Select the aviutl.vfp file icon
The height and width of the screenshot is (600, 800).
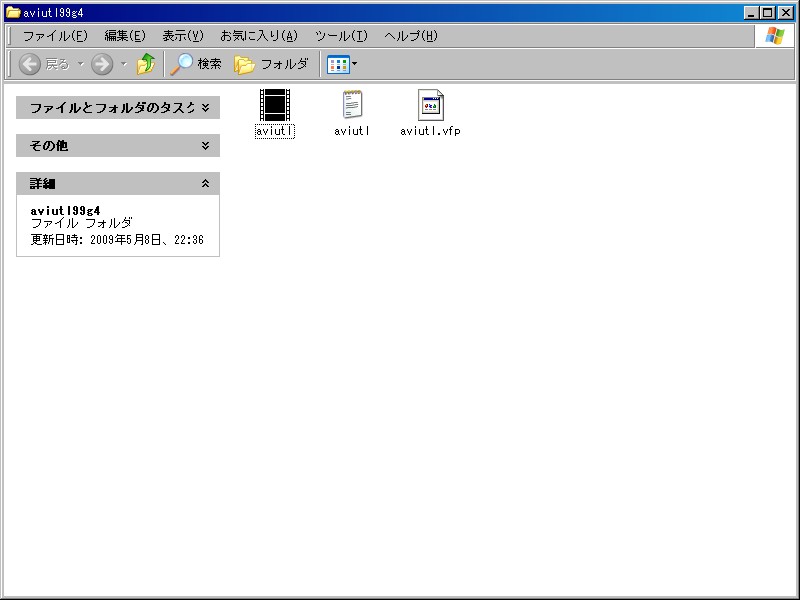(430, 105)
